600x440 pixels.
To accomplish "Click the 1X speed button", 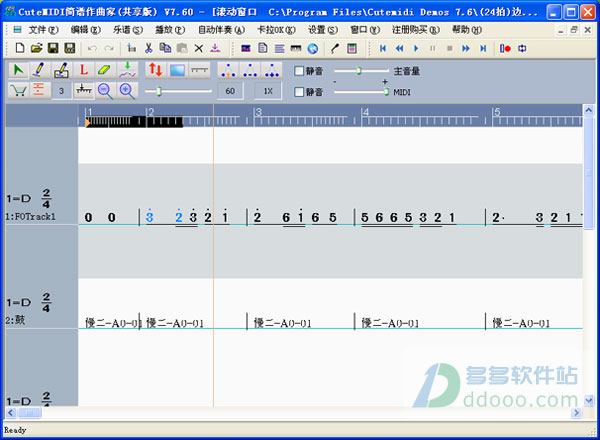I will (268, 91).
